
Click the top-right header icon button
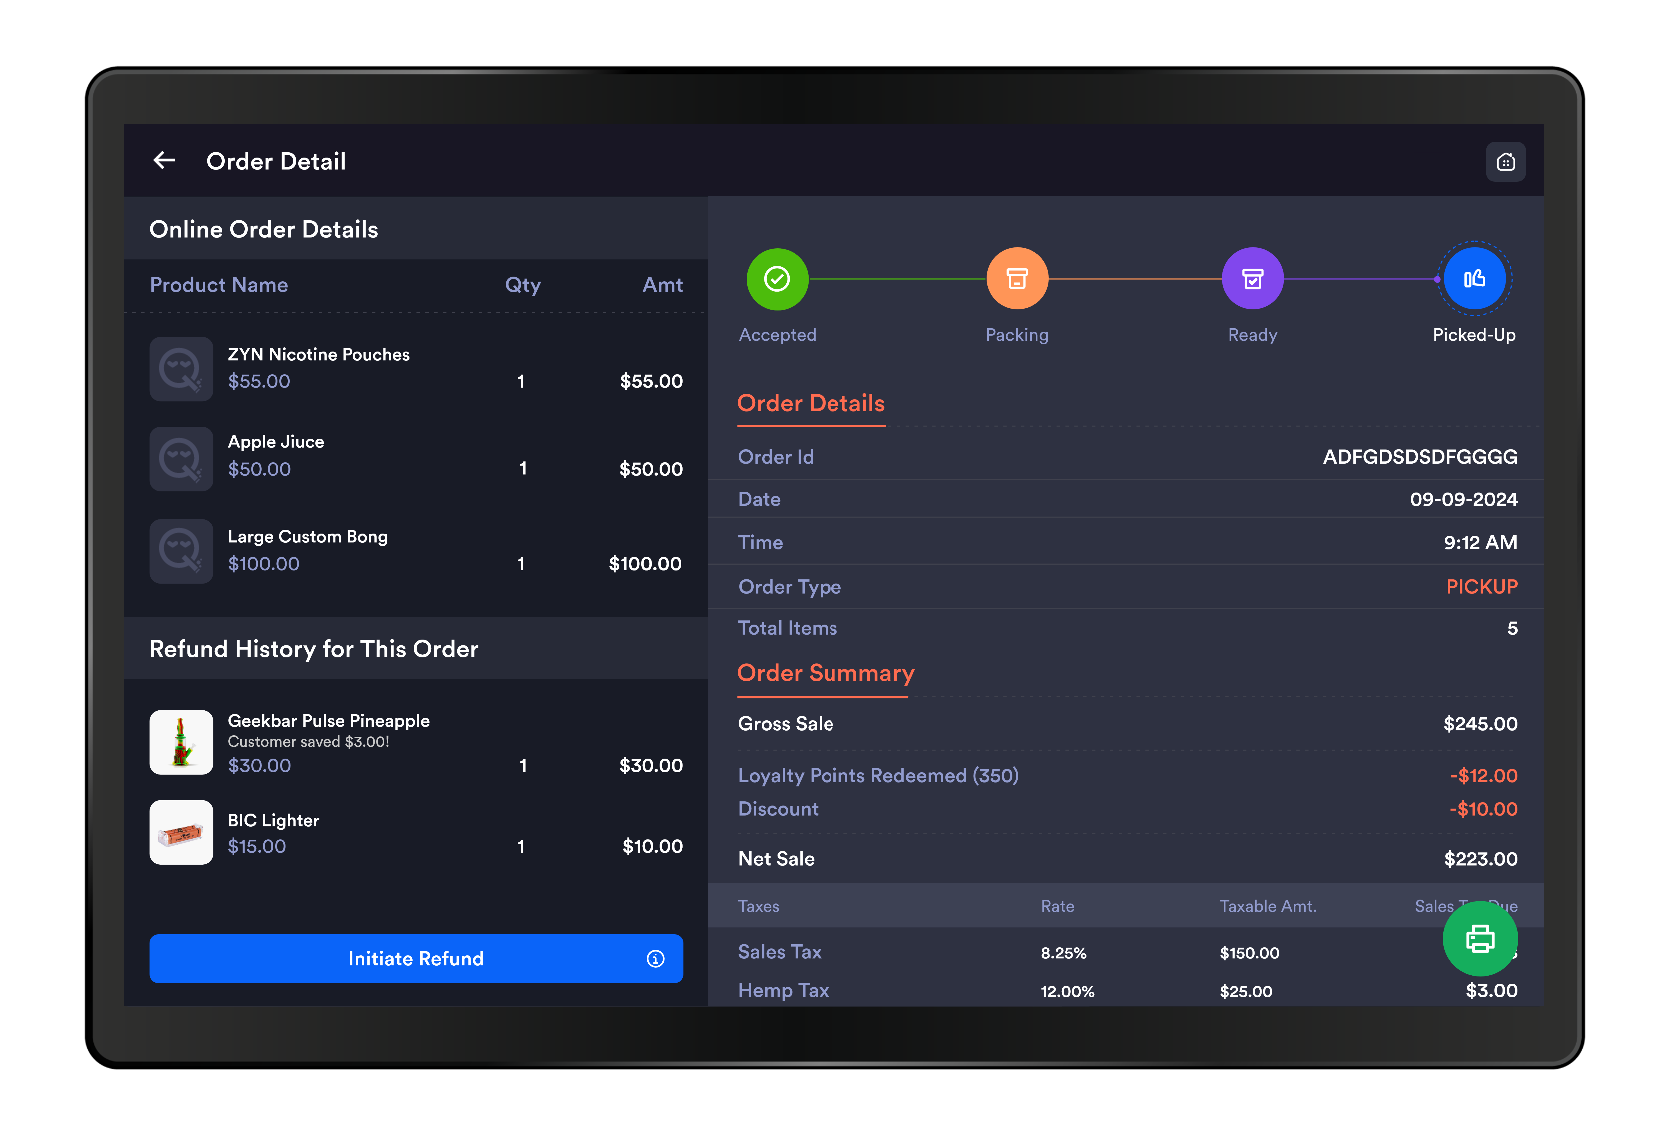[1505, 162]
